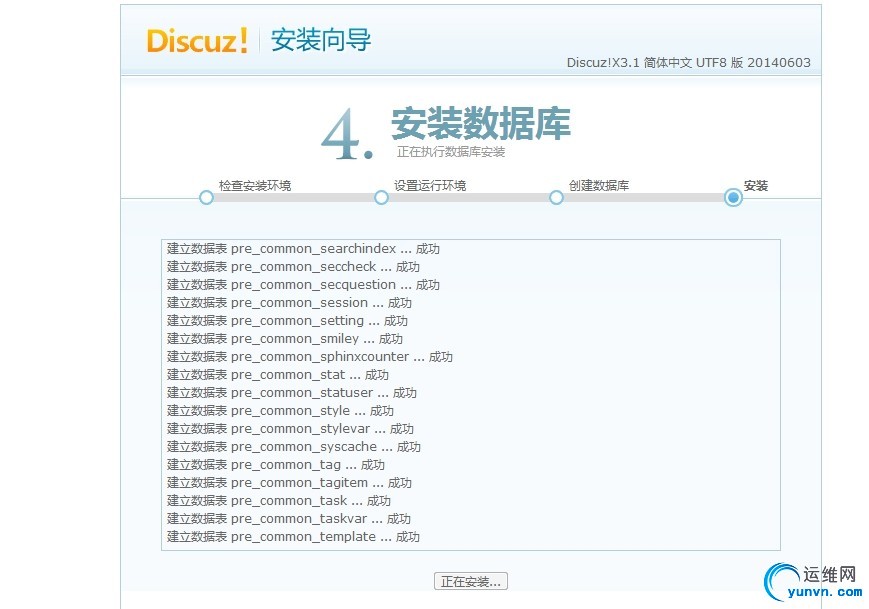Select the pre_common_syscache log line
The height and width of the screenshot is (609, 869).
pyautogui.click(x=294, y=447)
